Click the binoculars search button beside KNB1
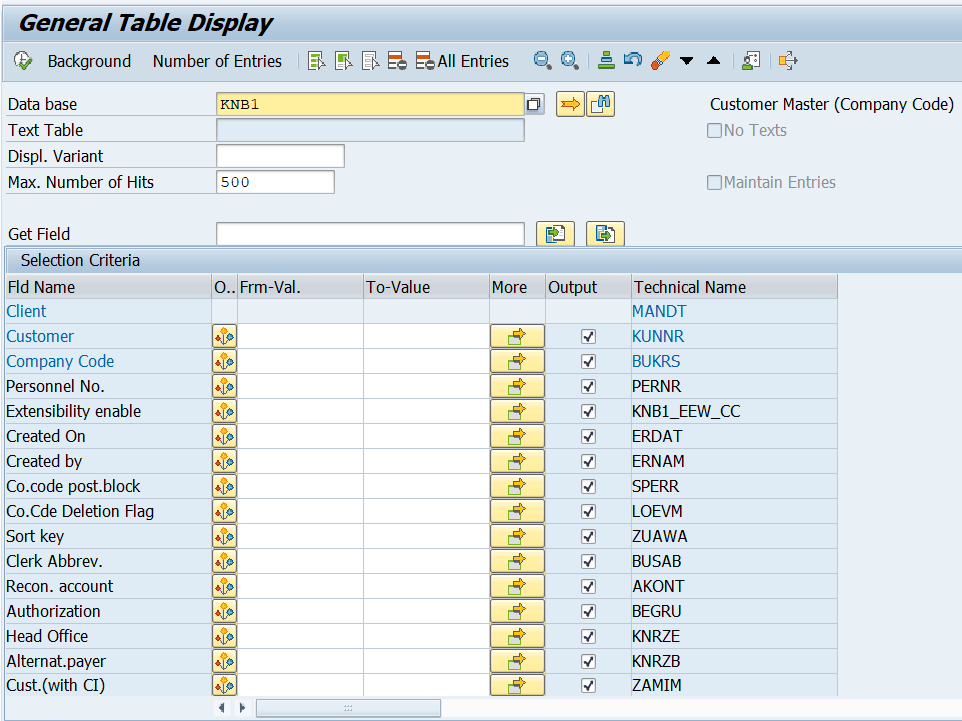The image size is (962, 721). point(601,104)
